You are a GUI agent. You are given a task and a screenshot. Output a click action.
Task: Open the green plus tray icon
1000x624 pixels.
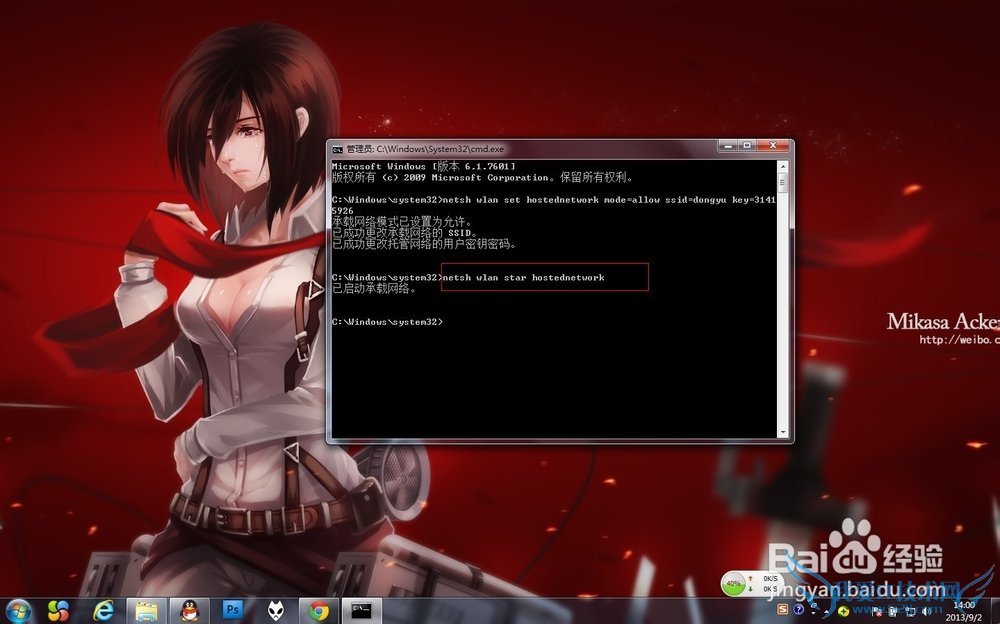[x=843, y=611]
